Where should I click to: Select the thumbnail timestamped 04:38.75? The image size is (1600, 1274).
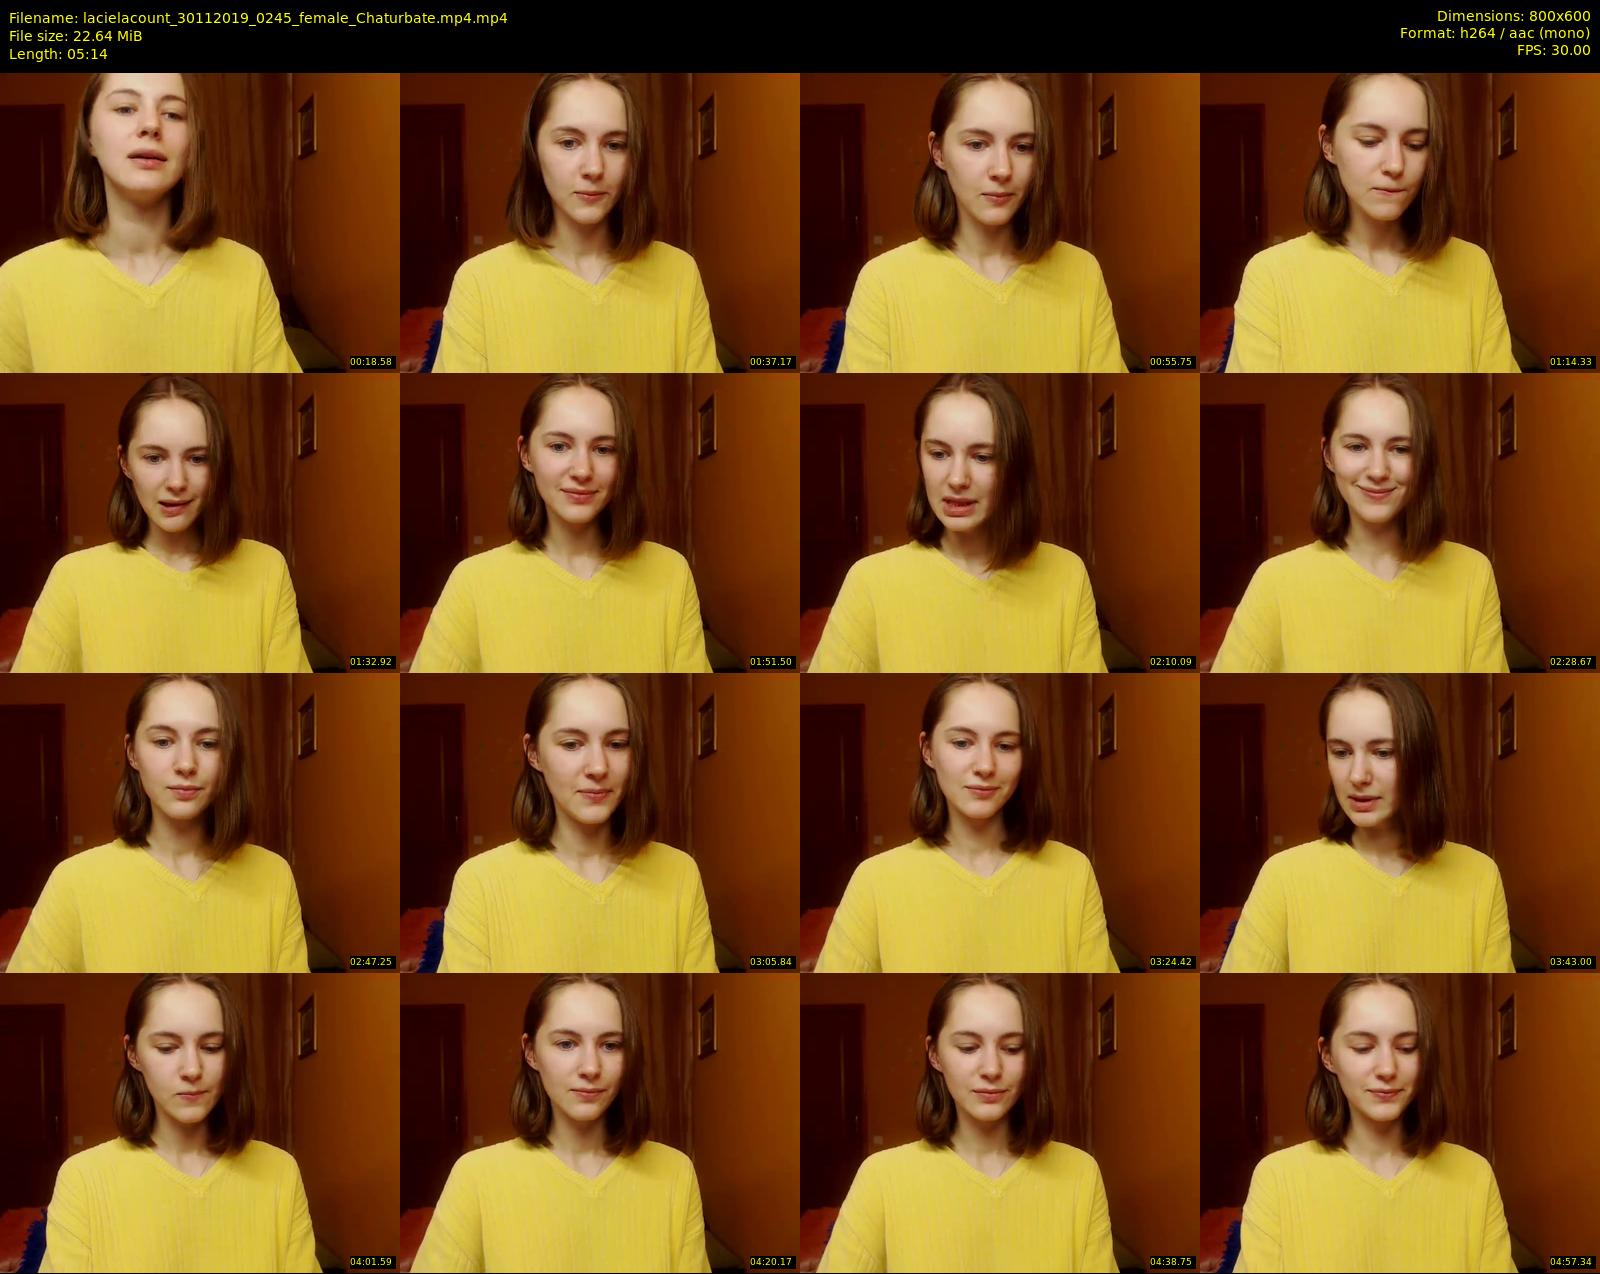tap(1000, 1123)
